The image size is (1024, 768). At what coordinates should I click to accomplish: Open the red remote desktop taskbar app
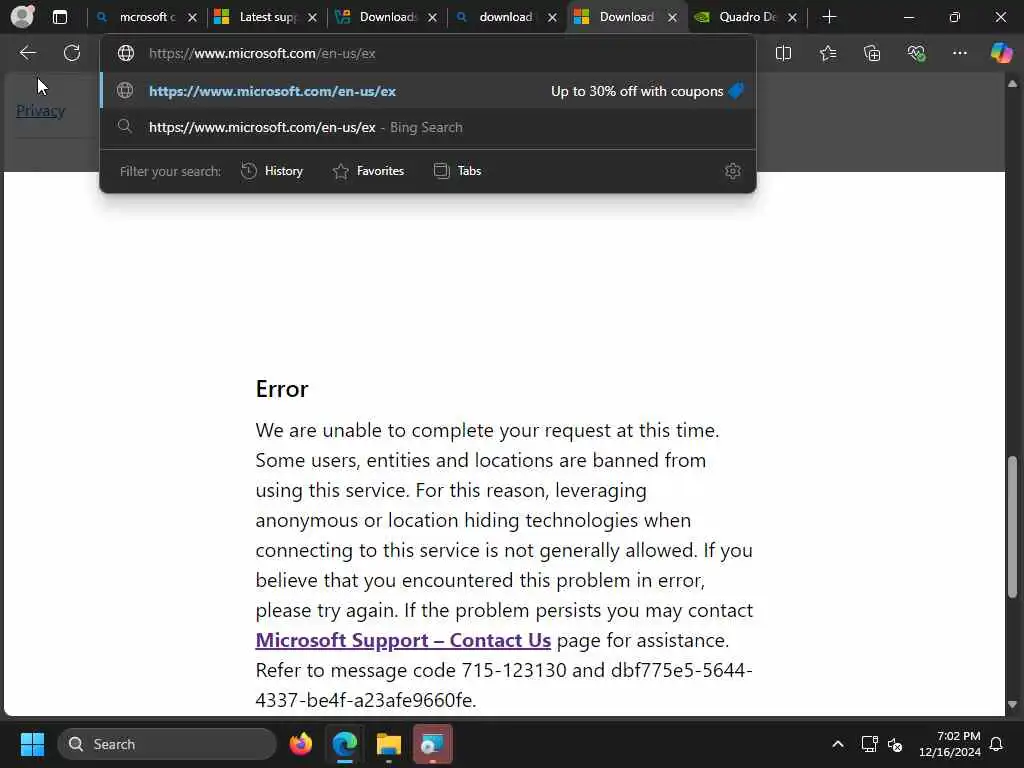click(x=432, y=744)
